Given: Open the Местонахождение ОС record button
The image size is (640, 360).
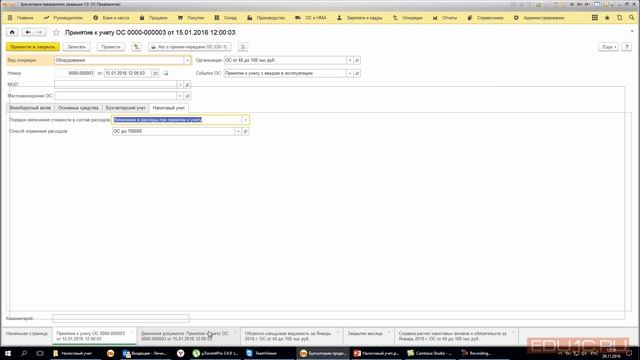Looking at the screenshot, I should tap(187, 96).
